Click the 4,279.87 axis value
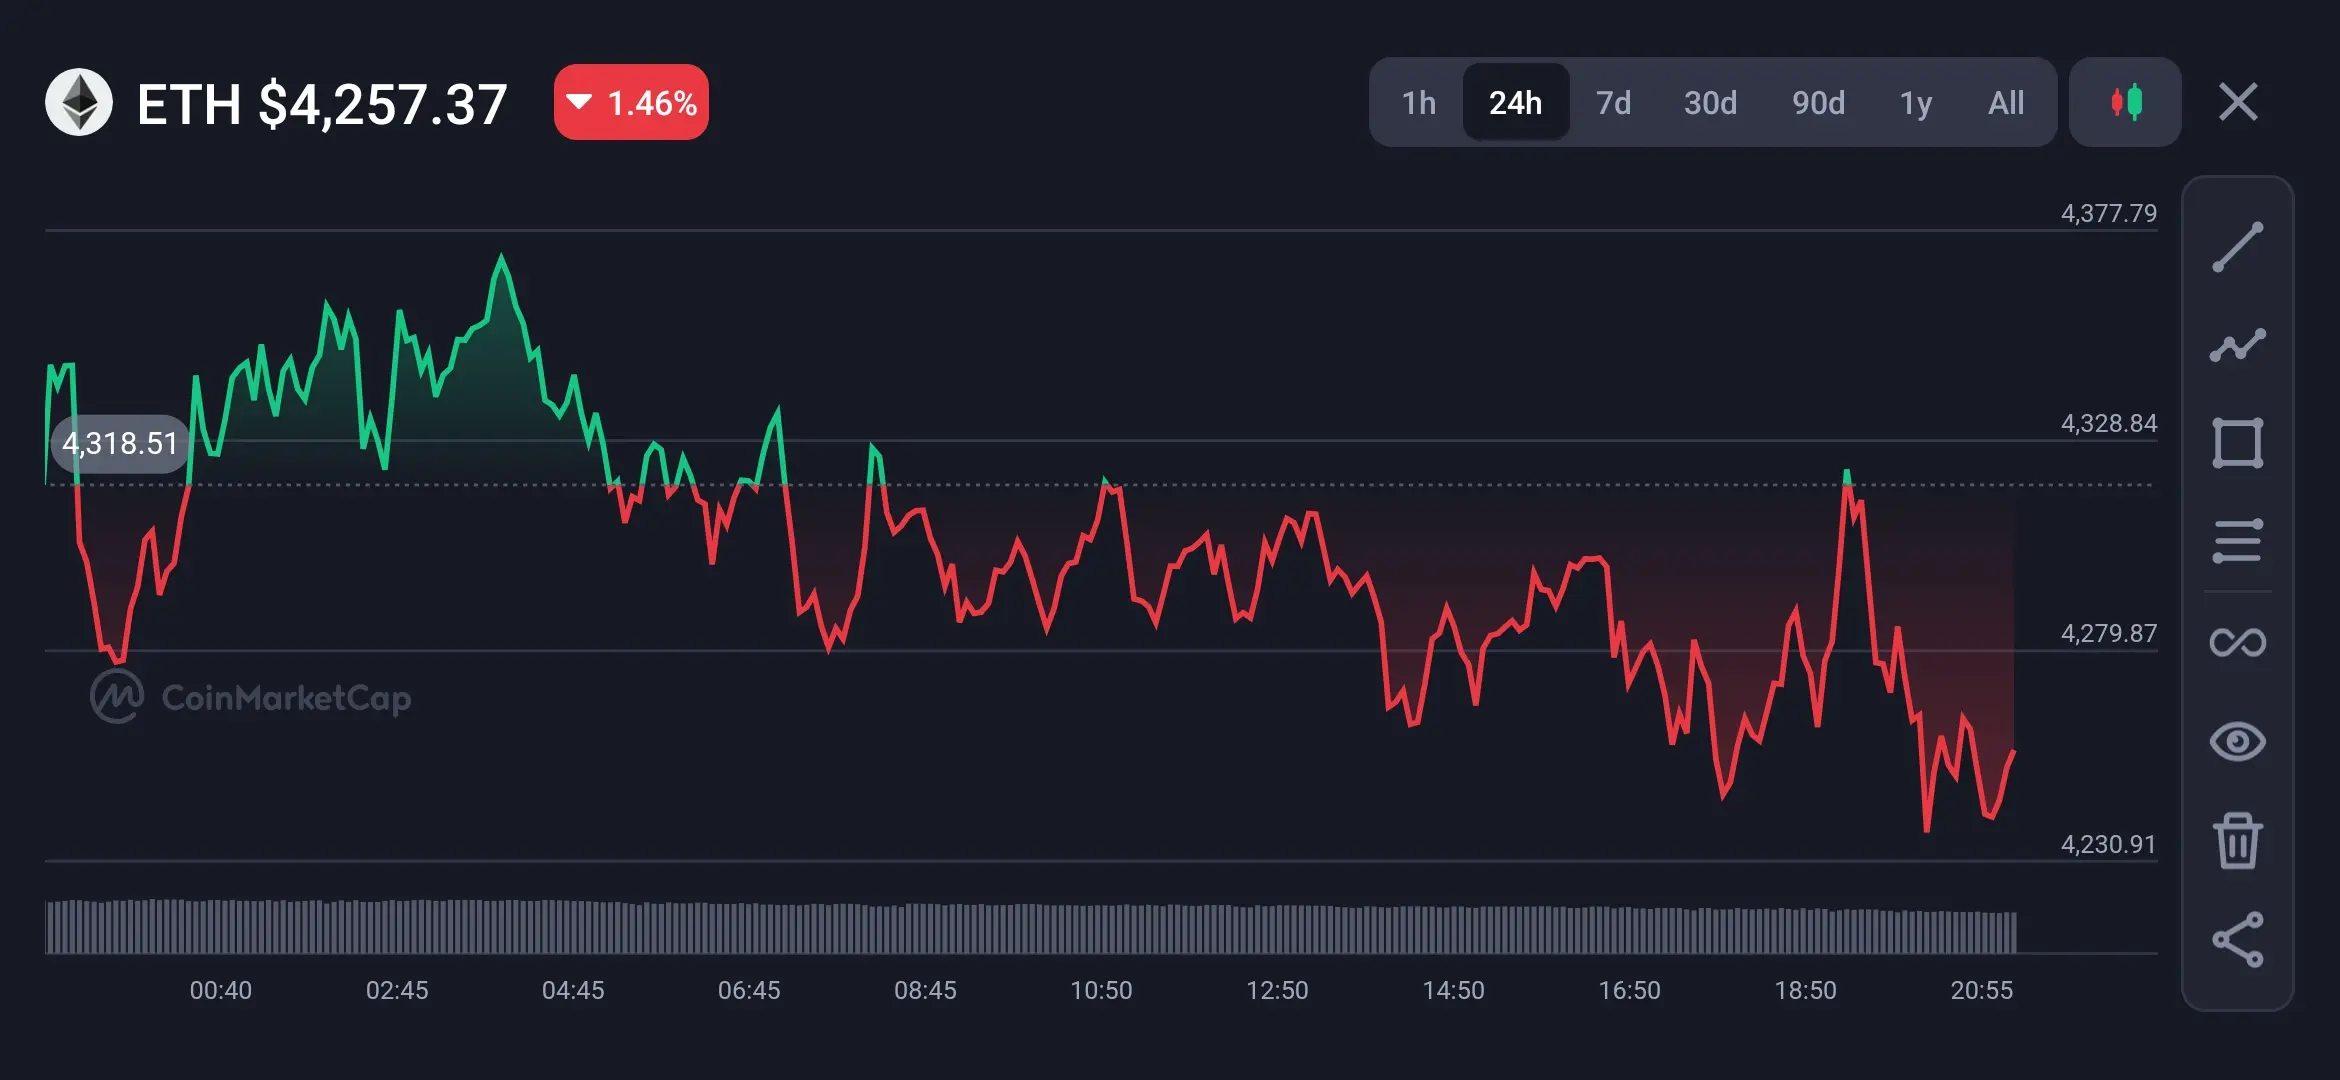The width and height of the screenshot is (2340, 1080). (2108, 633)
